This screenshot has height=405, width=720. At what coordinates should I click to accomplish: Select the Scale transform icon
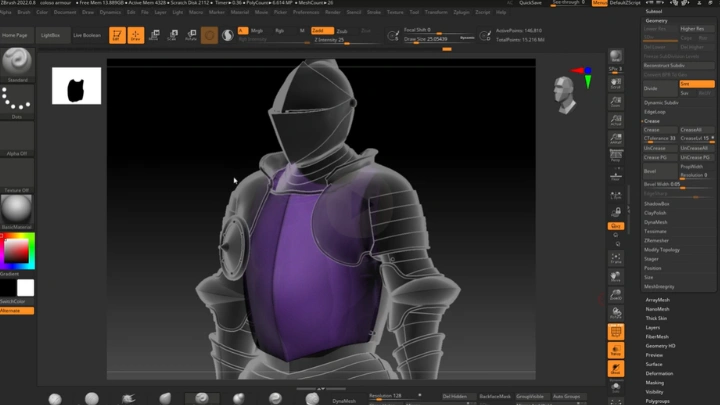[173, 35]
